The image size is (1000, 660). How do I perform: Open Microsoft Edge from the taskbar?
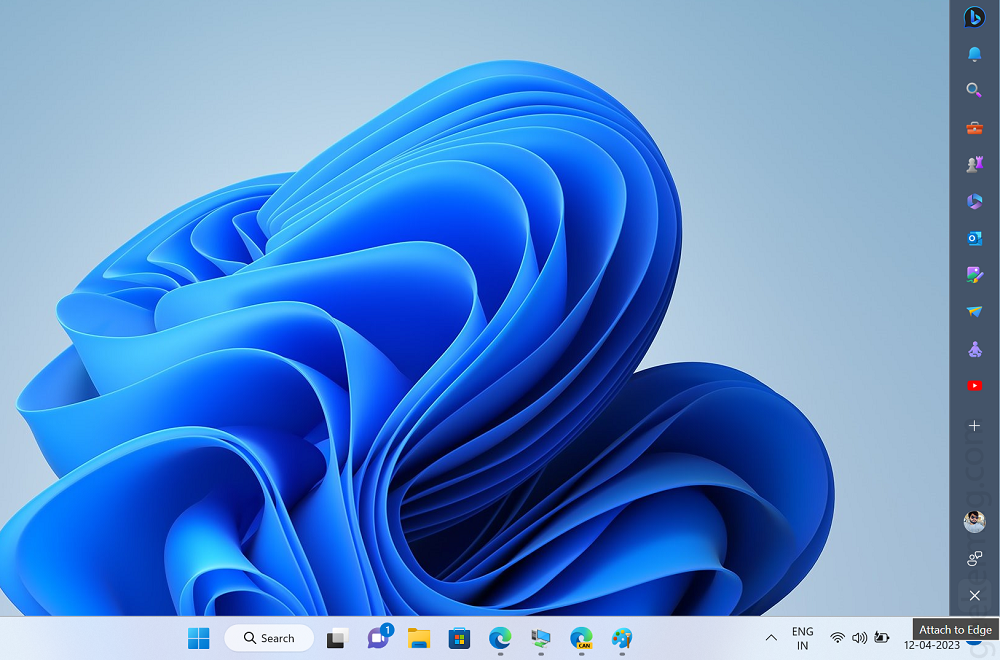(x=500, y=638)
